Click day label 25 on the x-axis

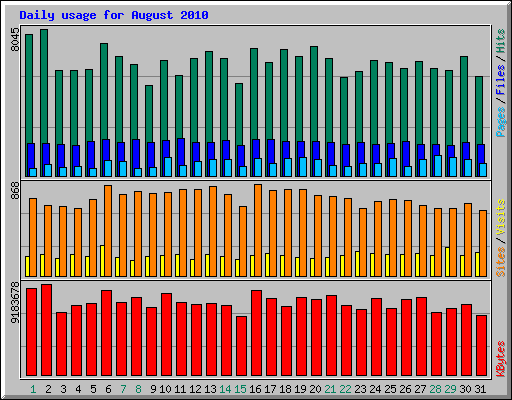tap(390, 389)
